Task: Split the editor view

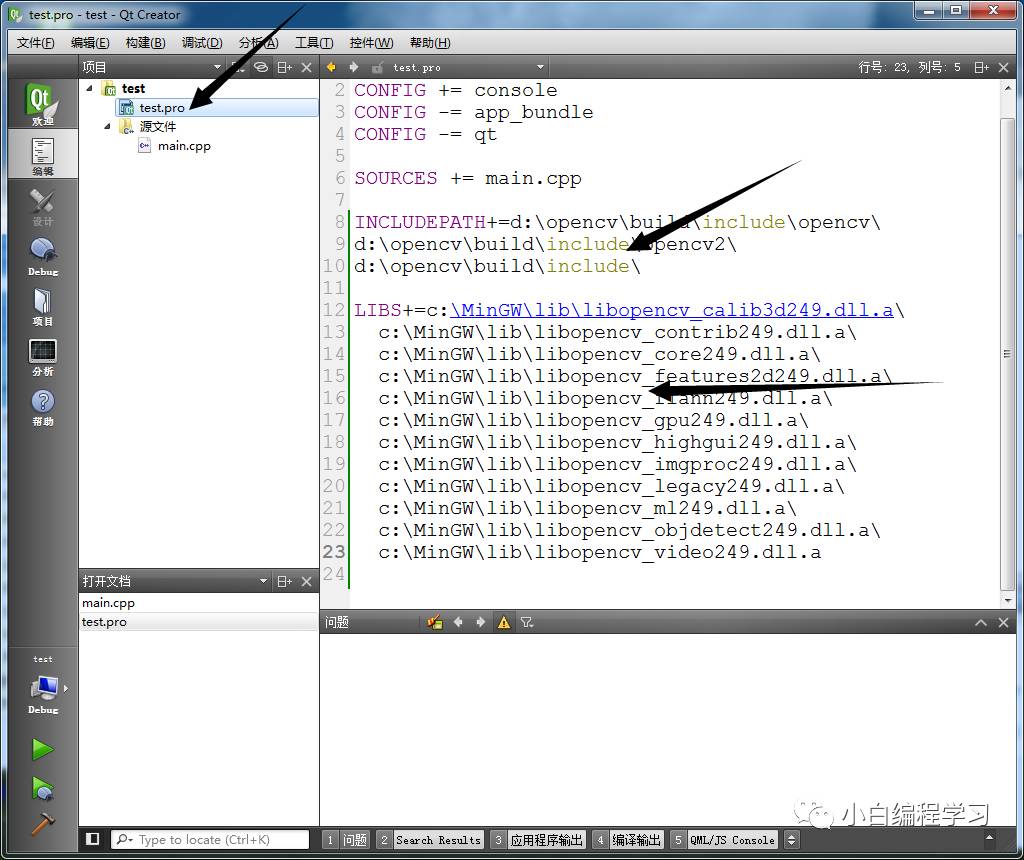Action: pos(981,67)
